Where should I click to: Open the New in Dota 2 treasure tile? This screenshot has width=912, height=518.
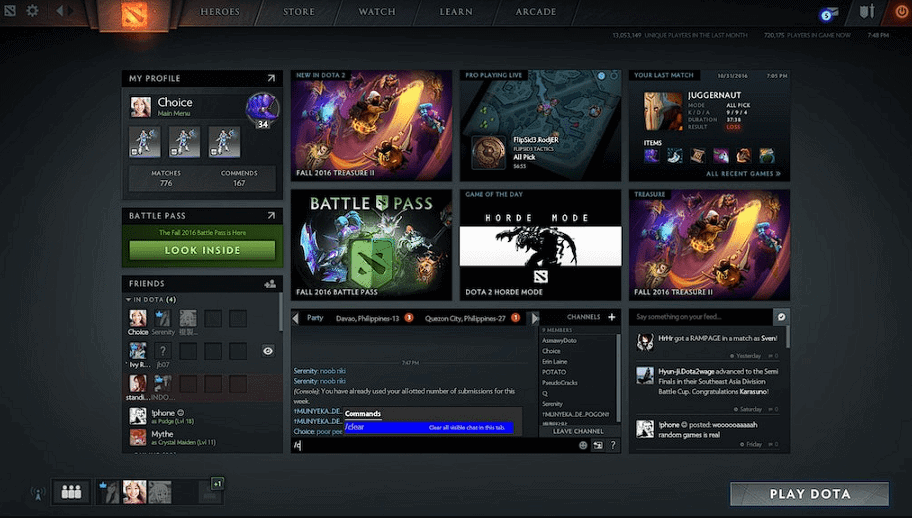point(371,125)
